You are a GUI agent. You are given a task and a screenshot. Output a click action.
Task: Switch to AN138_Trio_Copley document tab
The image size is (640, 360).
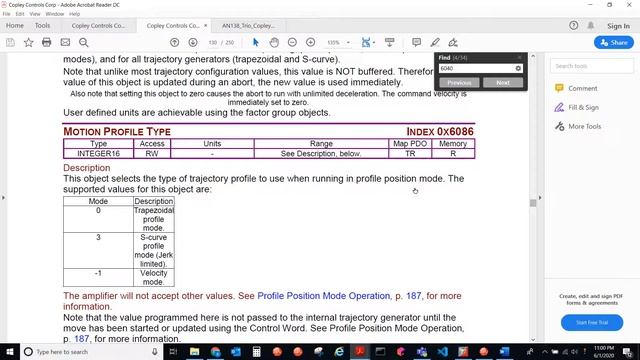coord(248,26)
